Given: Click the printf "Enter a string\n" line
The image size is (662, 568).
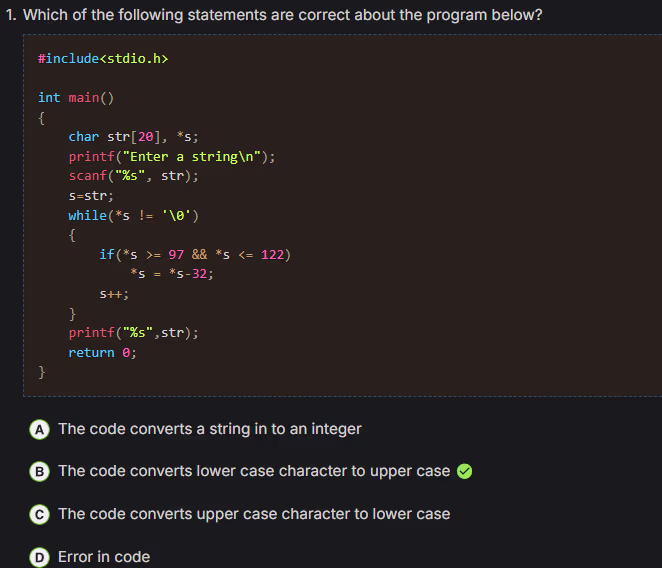Looking at the screenshot, I should pyautogui.click(x=172, y=157).
